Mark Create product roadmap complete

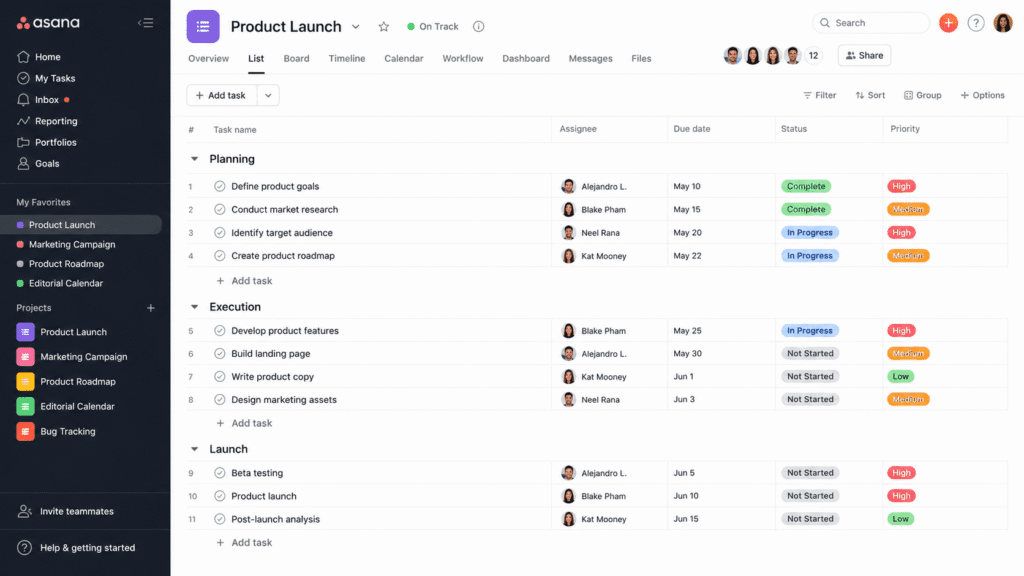[219, 256]
